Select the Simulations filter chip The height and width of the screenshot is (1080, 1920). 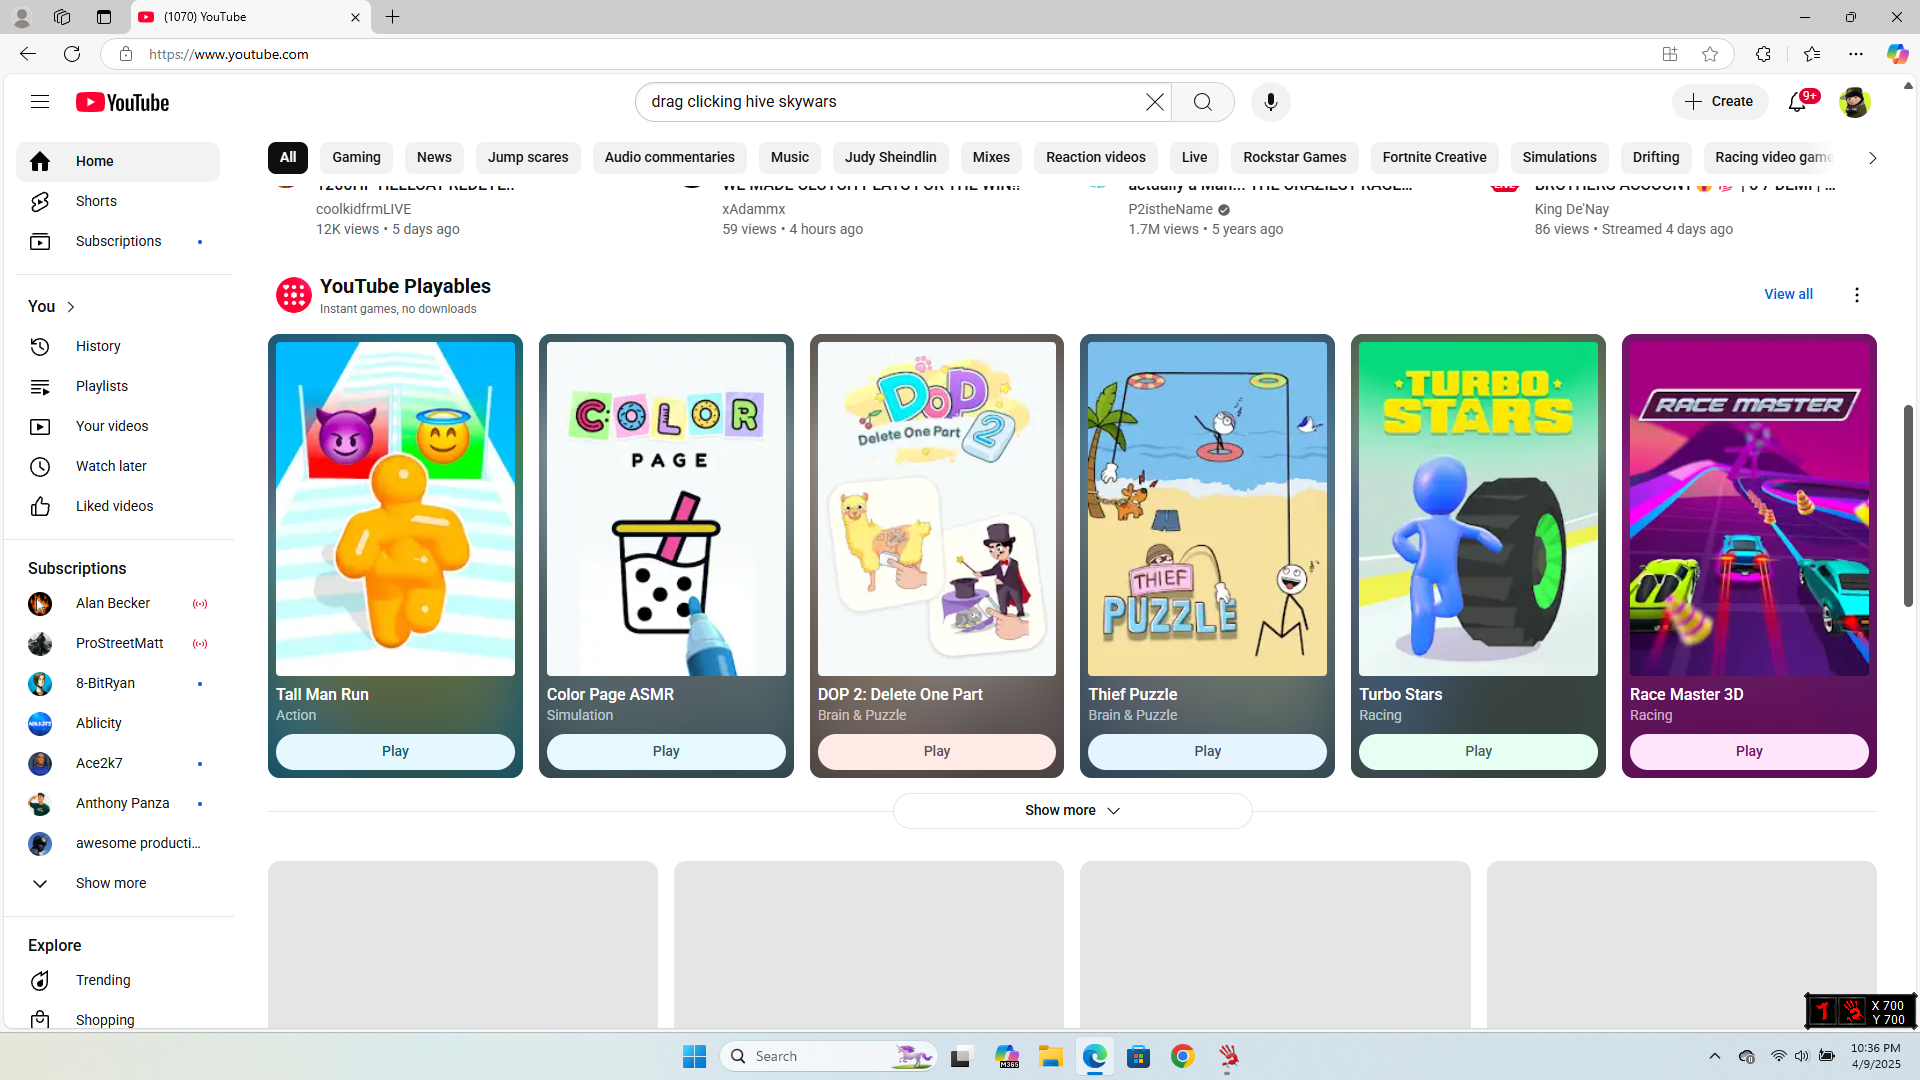coord(1559,157)
